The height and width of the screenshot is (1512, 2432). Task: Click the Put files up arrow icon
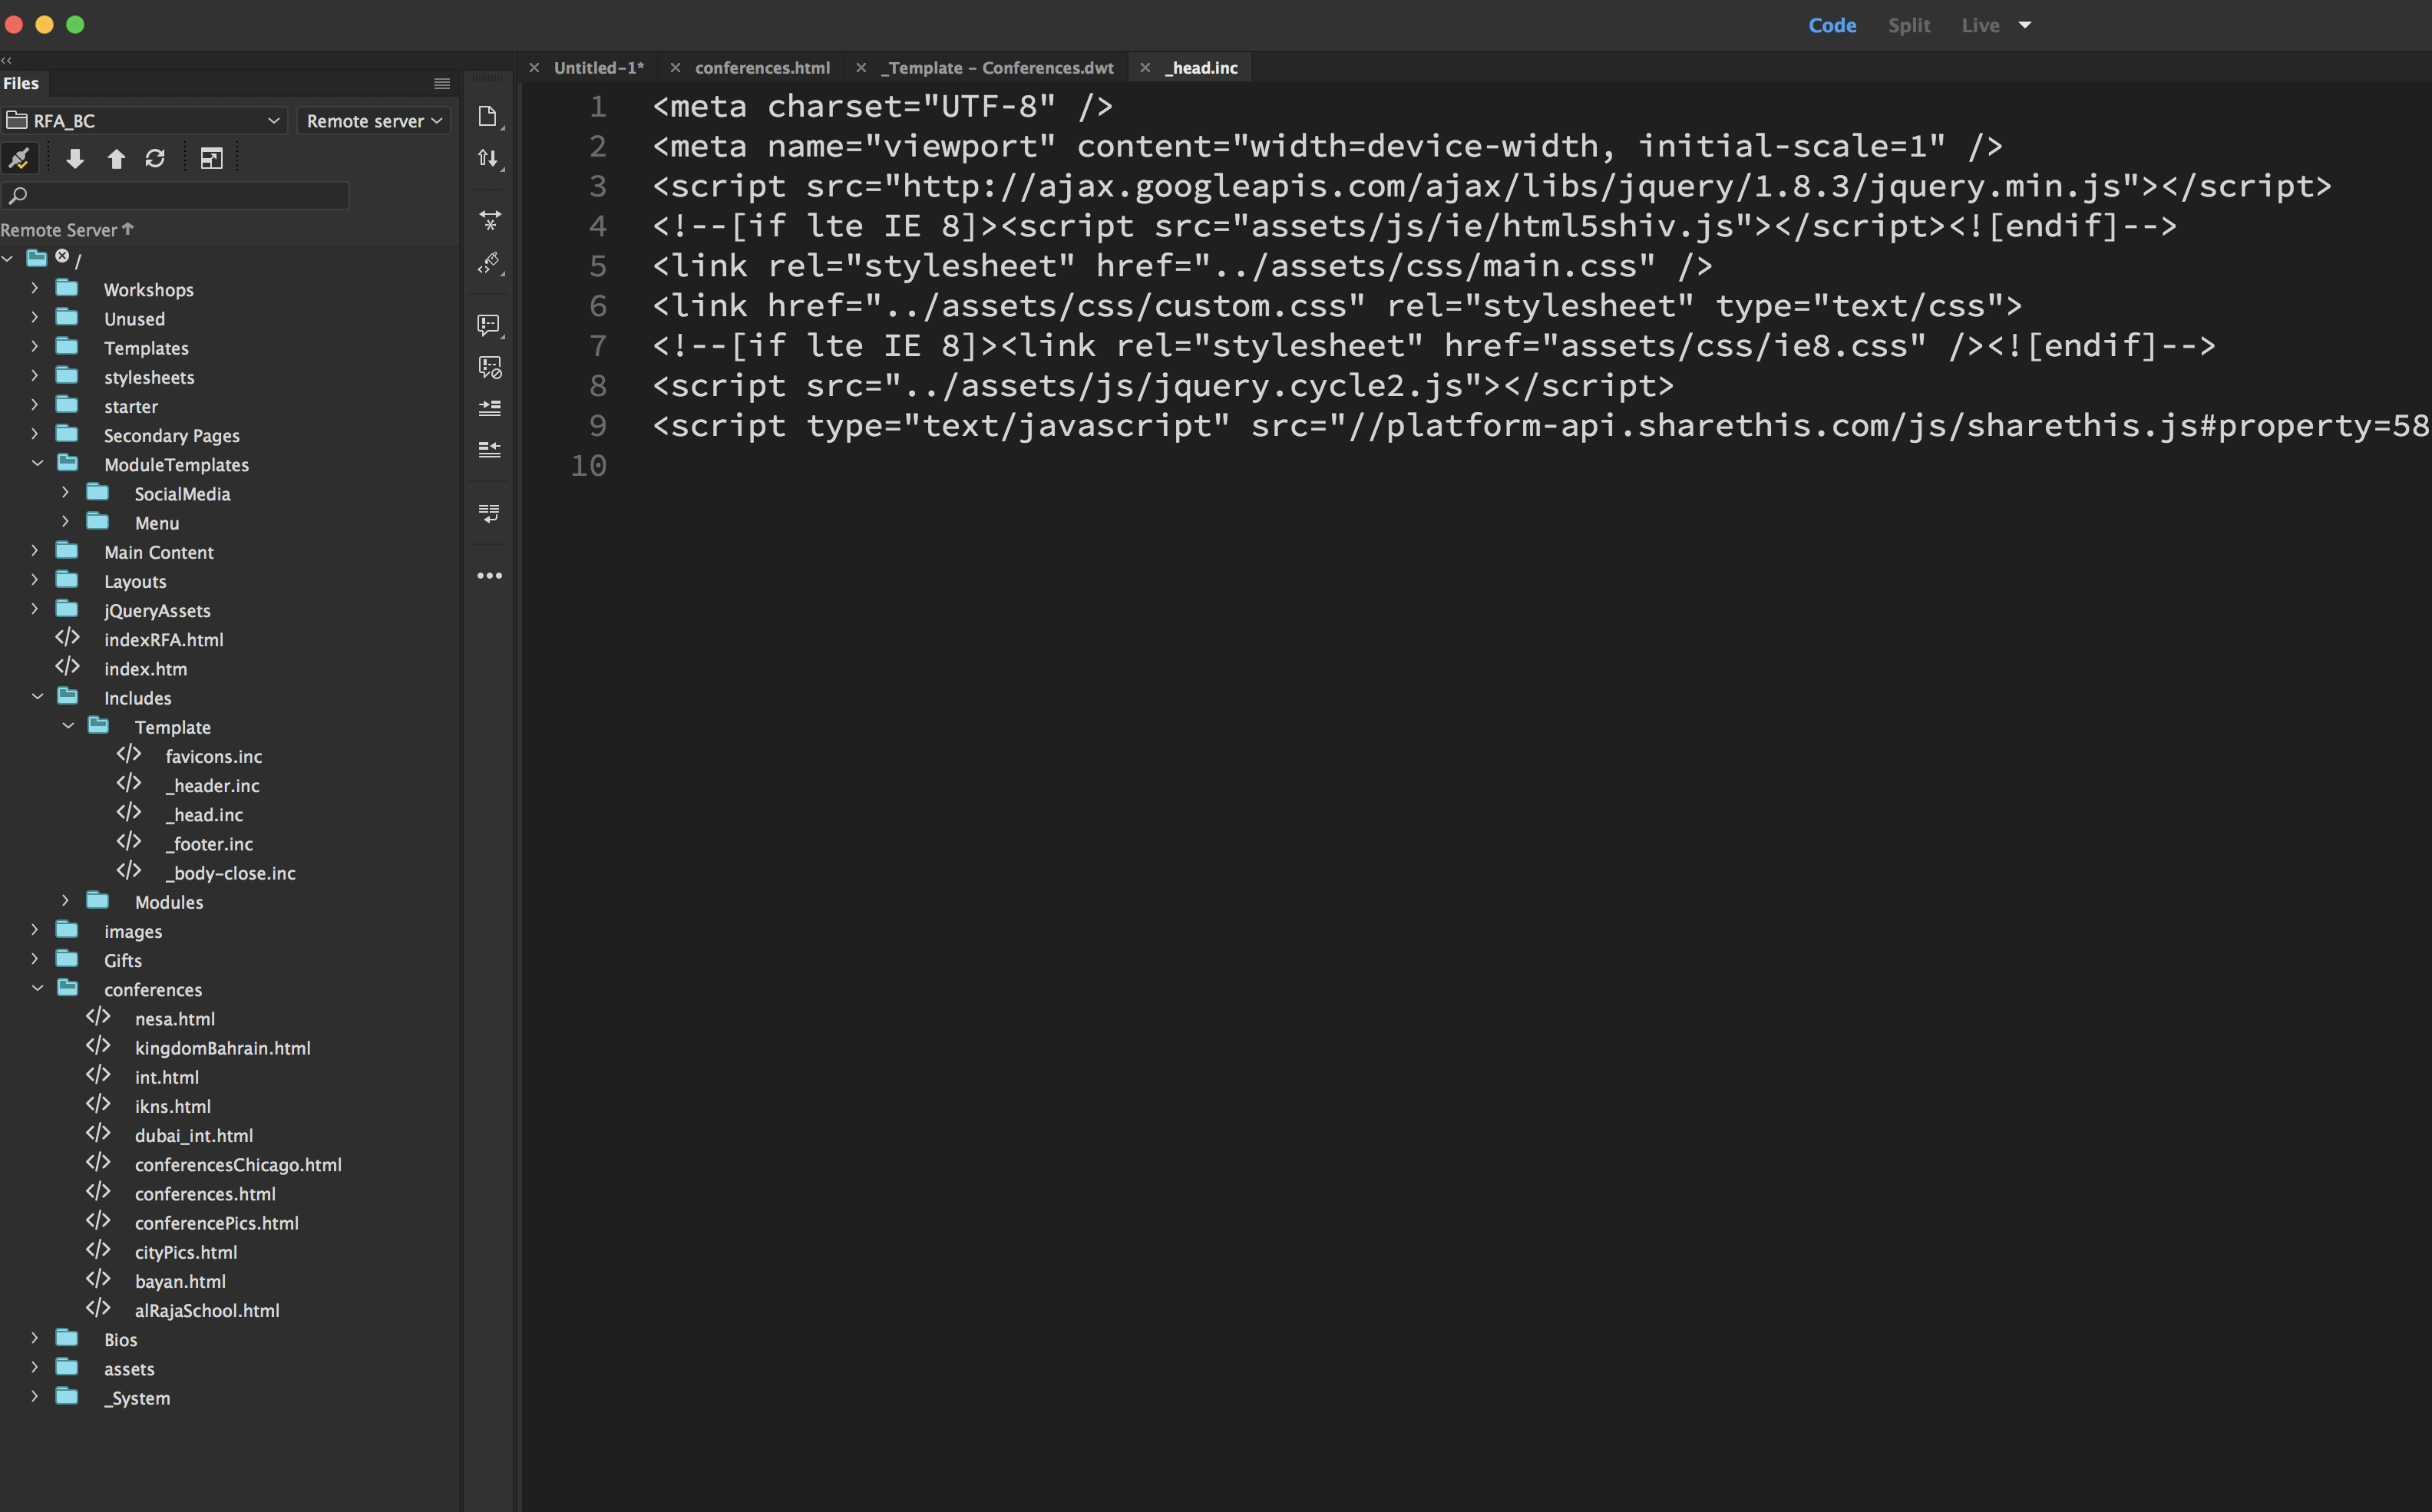116,158
